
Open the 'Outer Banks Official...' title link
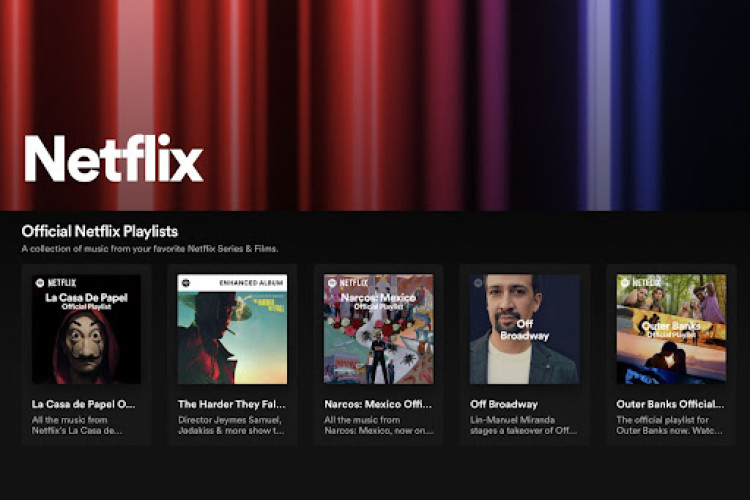pos(670,404)
